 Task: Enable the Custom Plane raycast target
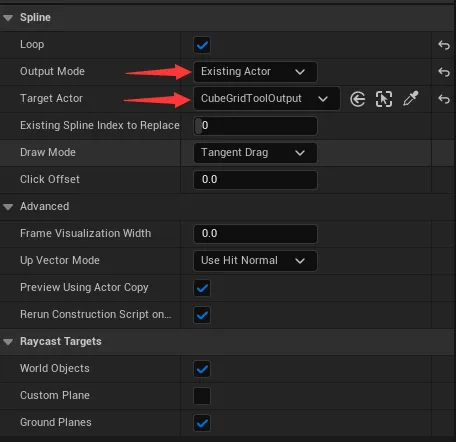[202, 396]
